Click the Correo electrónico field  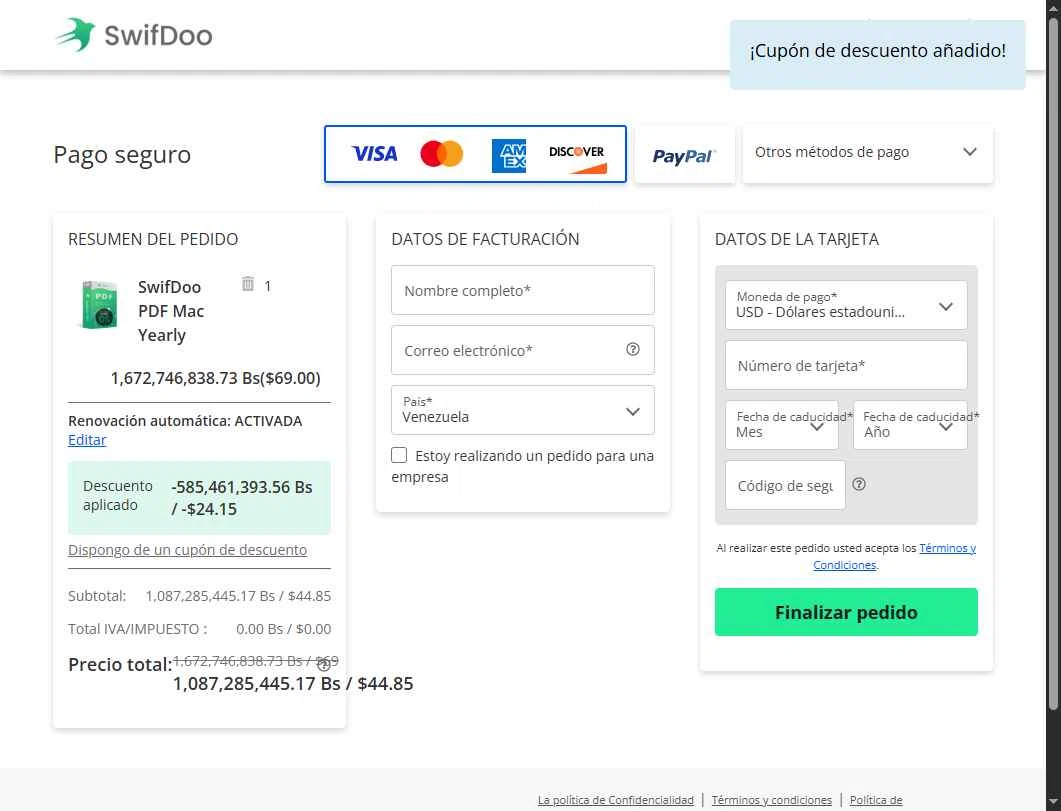pos(522,350)
